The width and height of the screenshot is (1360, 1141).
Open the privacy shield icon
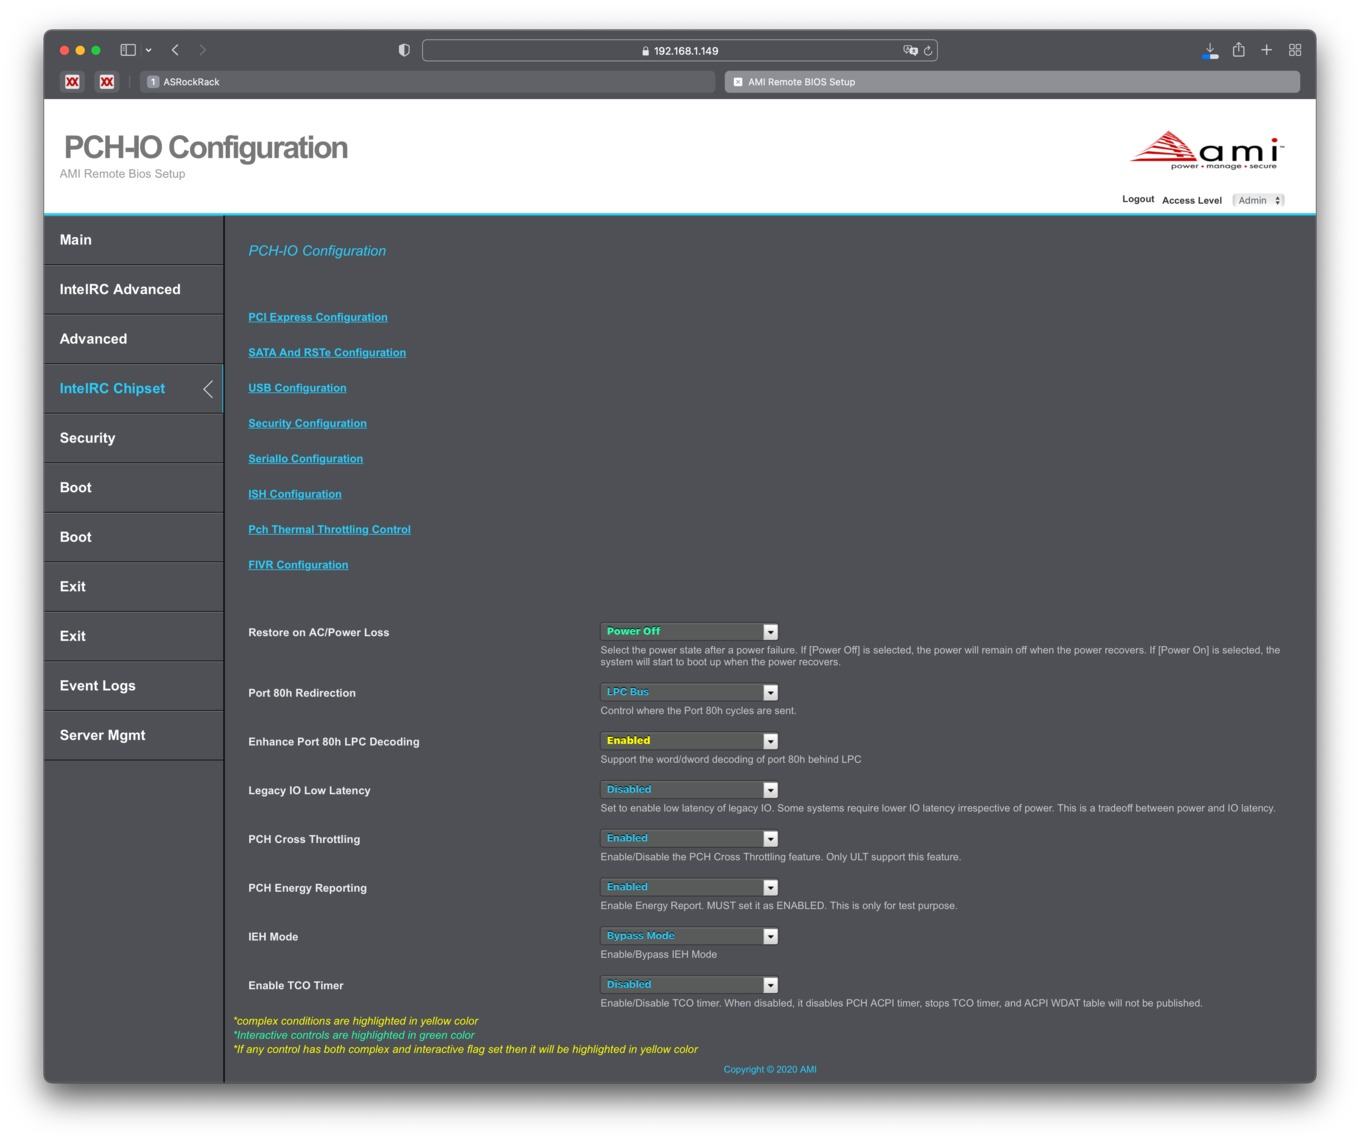[x=404, y=50]
